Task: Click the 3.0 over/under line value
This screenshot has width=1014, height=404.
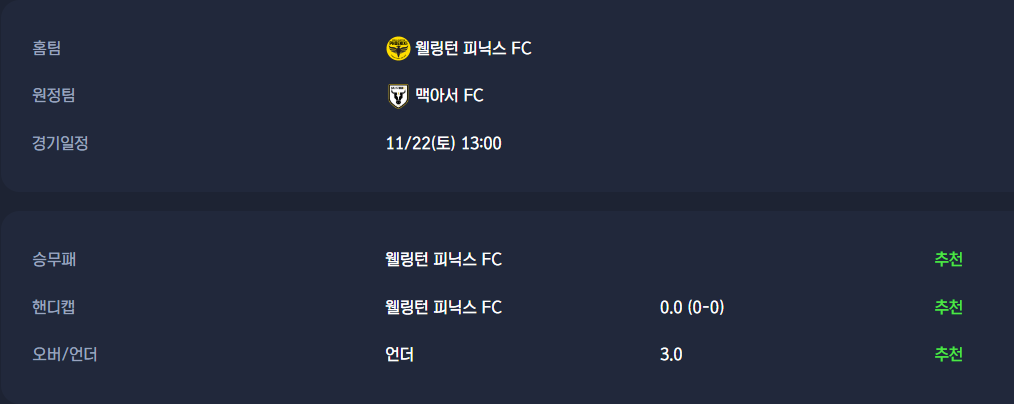Action: 671,354
